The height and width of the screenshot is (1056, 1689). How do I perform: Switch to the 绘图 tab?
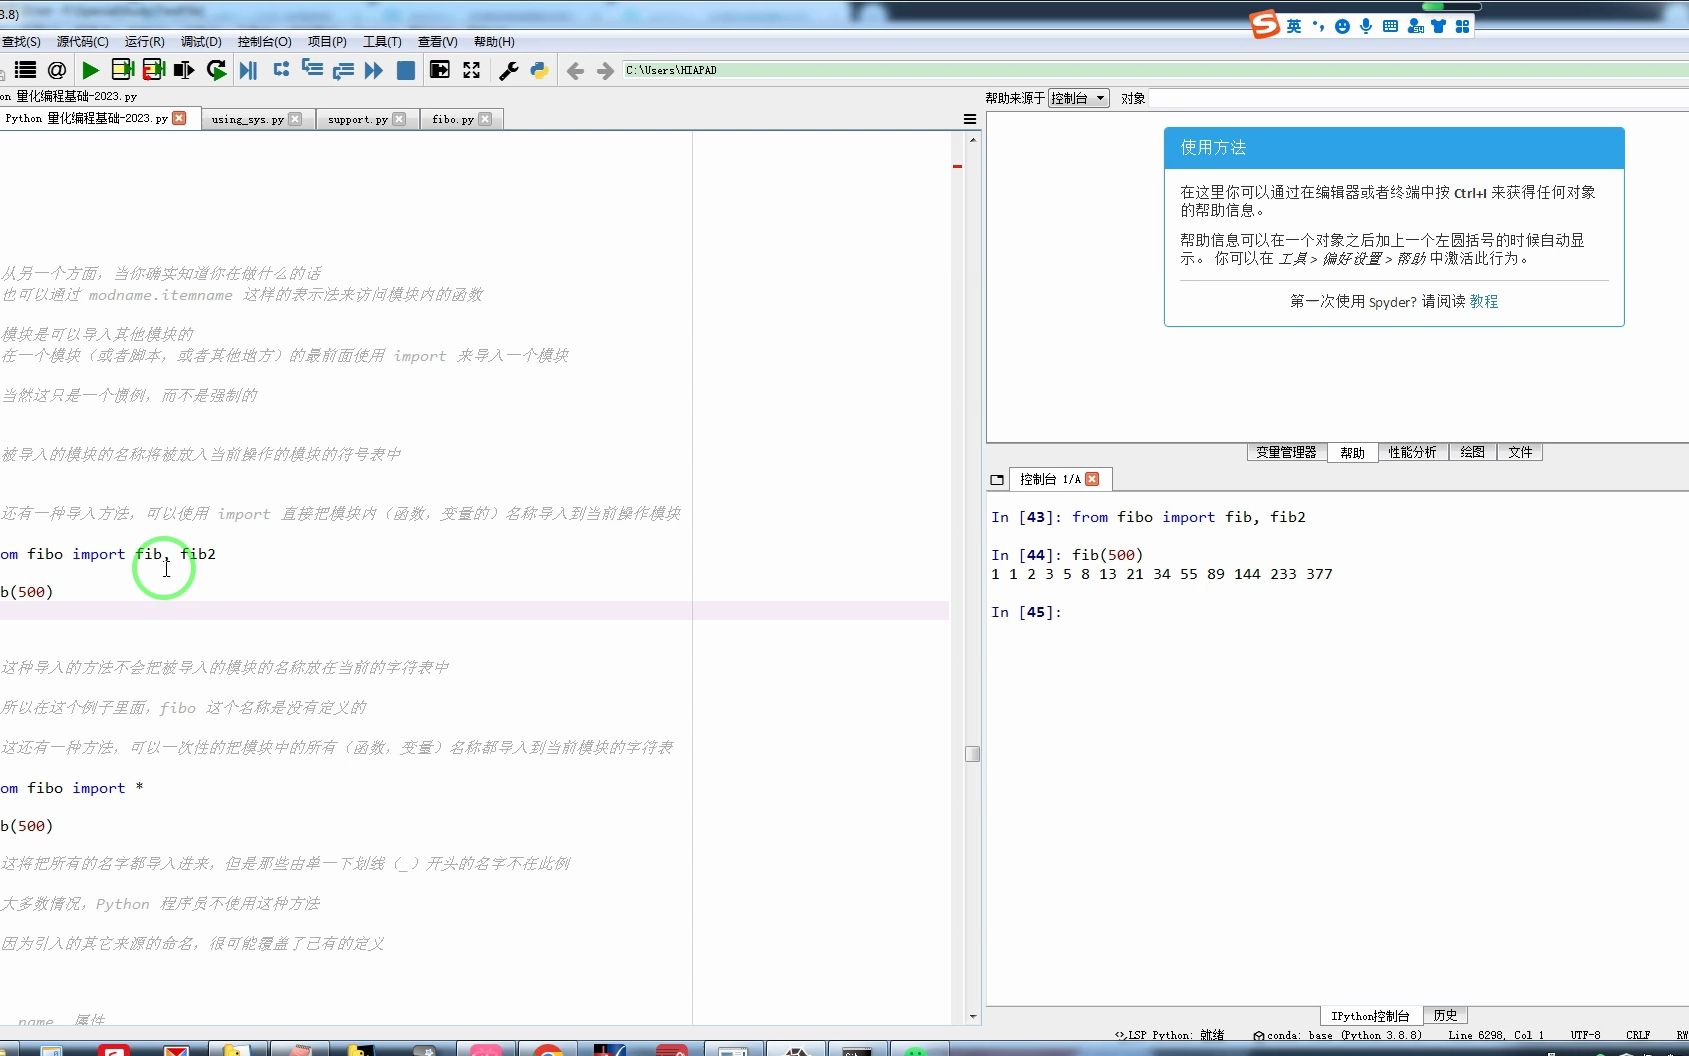pyautogui.click(x=1472, y=452)
